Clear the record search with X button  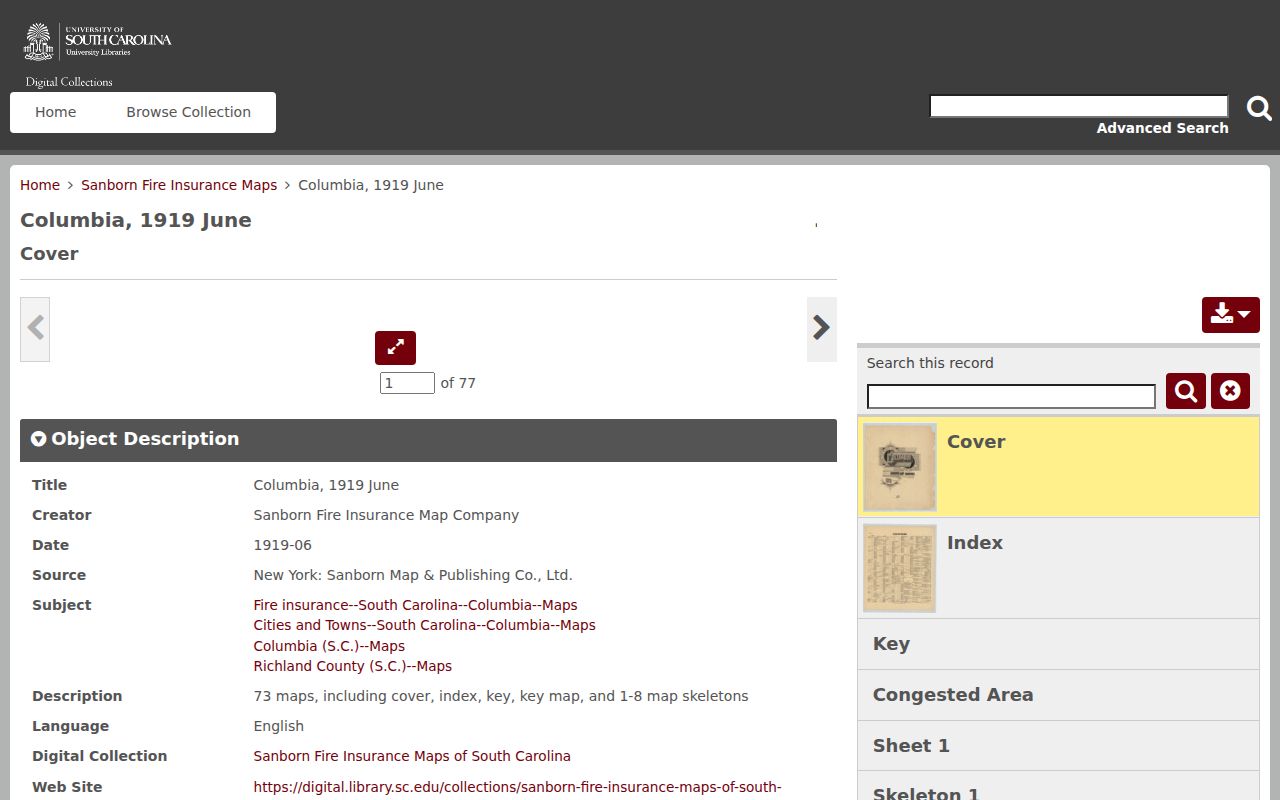pos(1230,391)
